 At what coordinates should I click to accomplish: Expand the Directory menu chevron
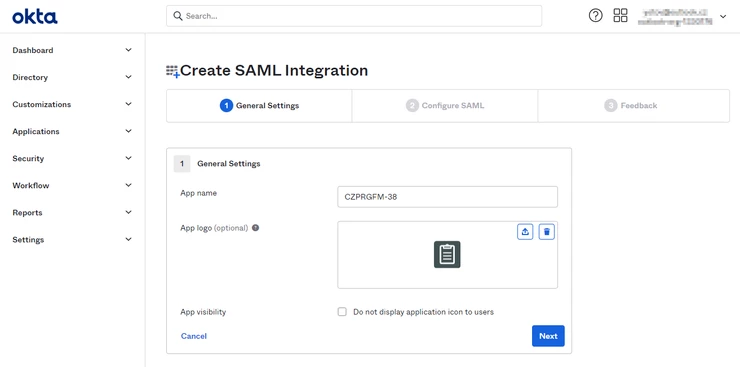[x=128, y=77]
